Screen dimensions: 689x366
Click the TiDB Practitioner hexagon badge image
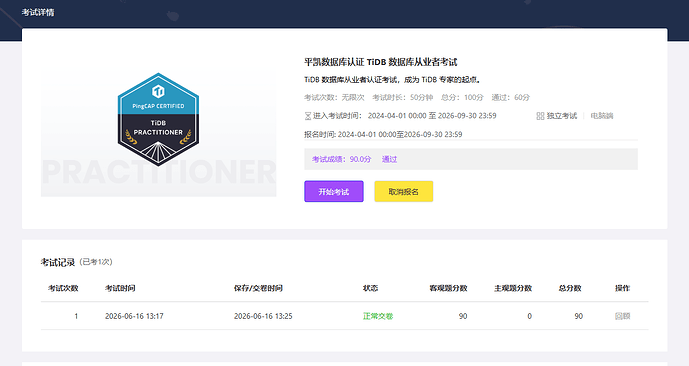pos(158,120)
